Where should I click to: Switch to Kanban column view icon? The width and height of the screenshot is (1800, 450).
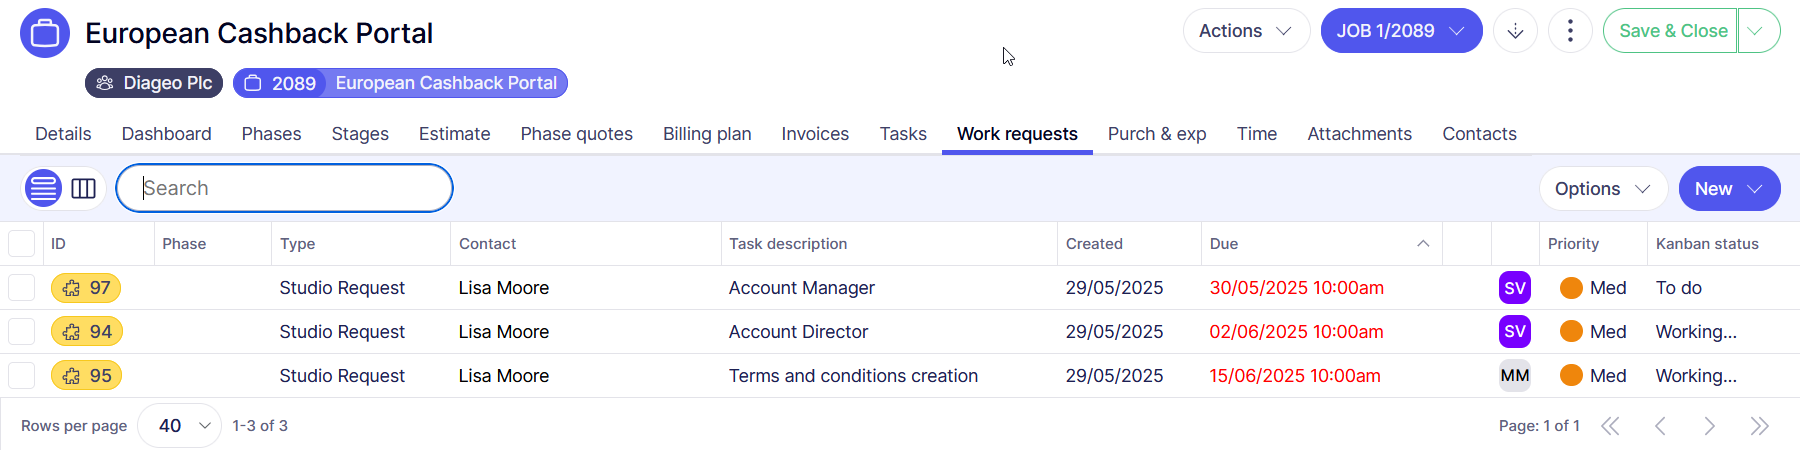[x=84, y=188]
